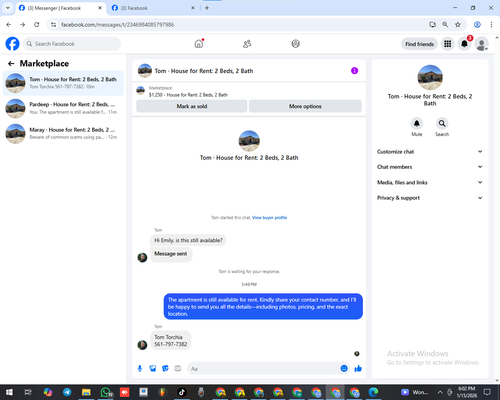The image size is (500, 400).
Task: Record a voice clip with the microphone icon
Action: (140, 368)
